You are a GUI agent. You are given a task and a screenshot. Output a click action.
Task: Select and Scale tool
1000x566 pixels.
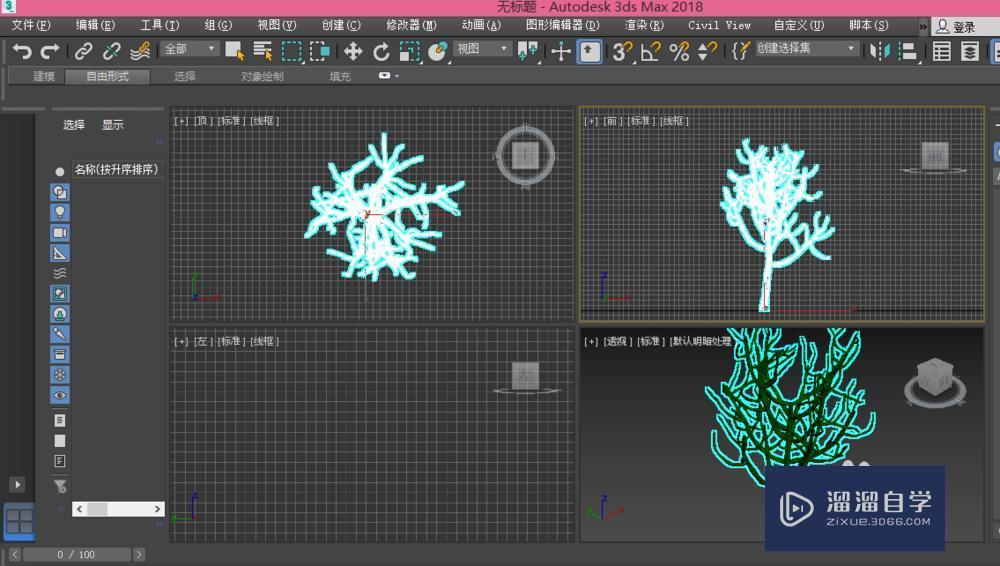[x=409, y=51]
